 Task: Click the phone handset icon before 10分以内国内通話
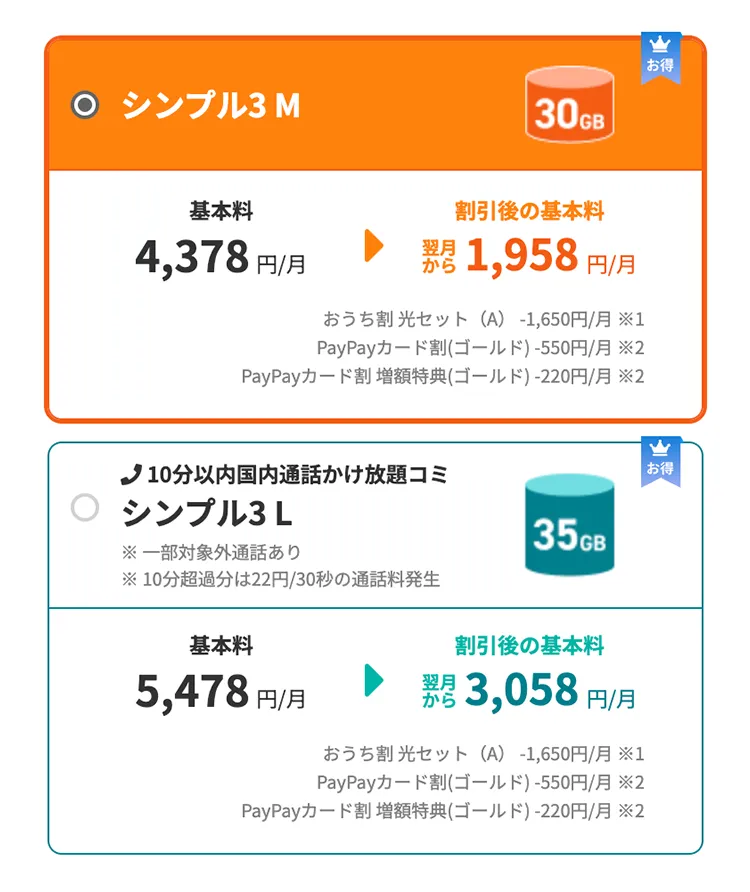(x=131, y=474)
